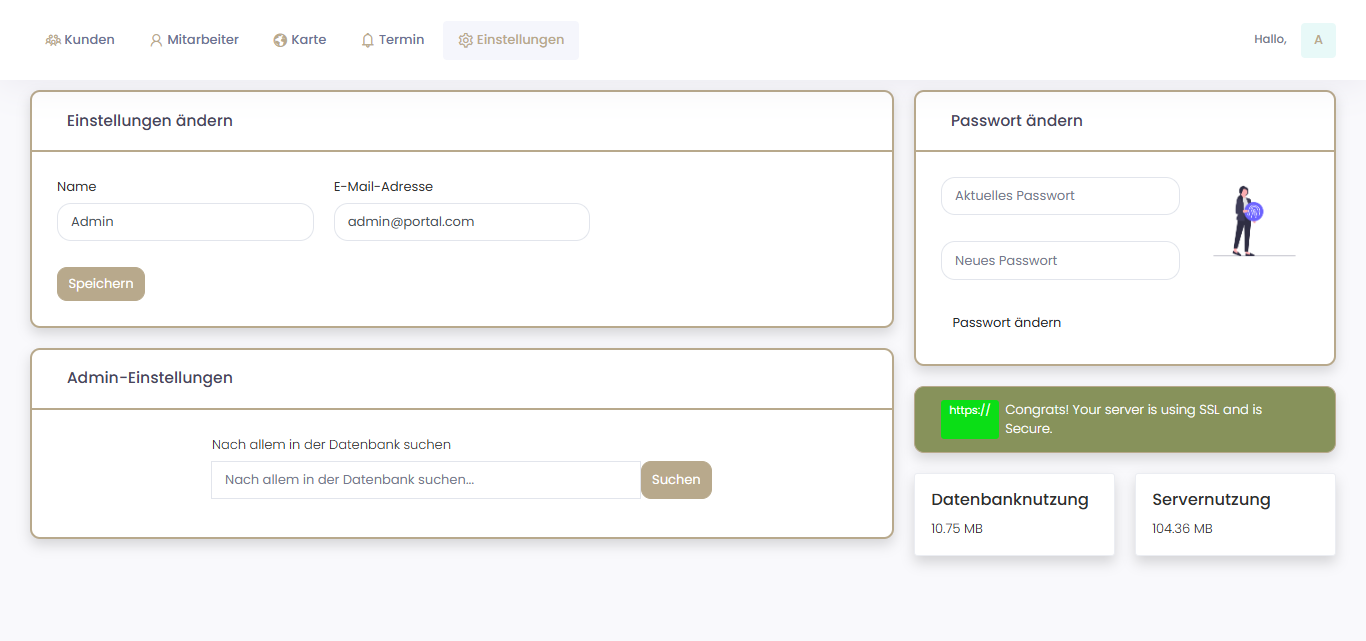This screenshot has width=1366, height=641.
Task: Open the Kunden menu item
Action: [x=89, y=40]
